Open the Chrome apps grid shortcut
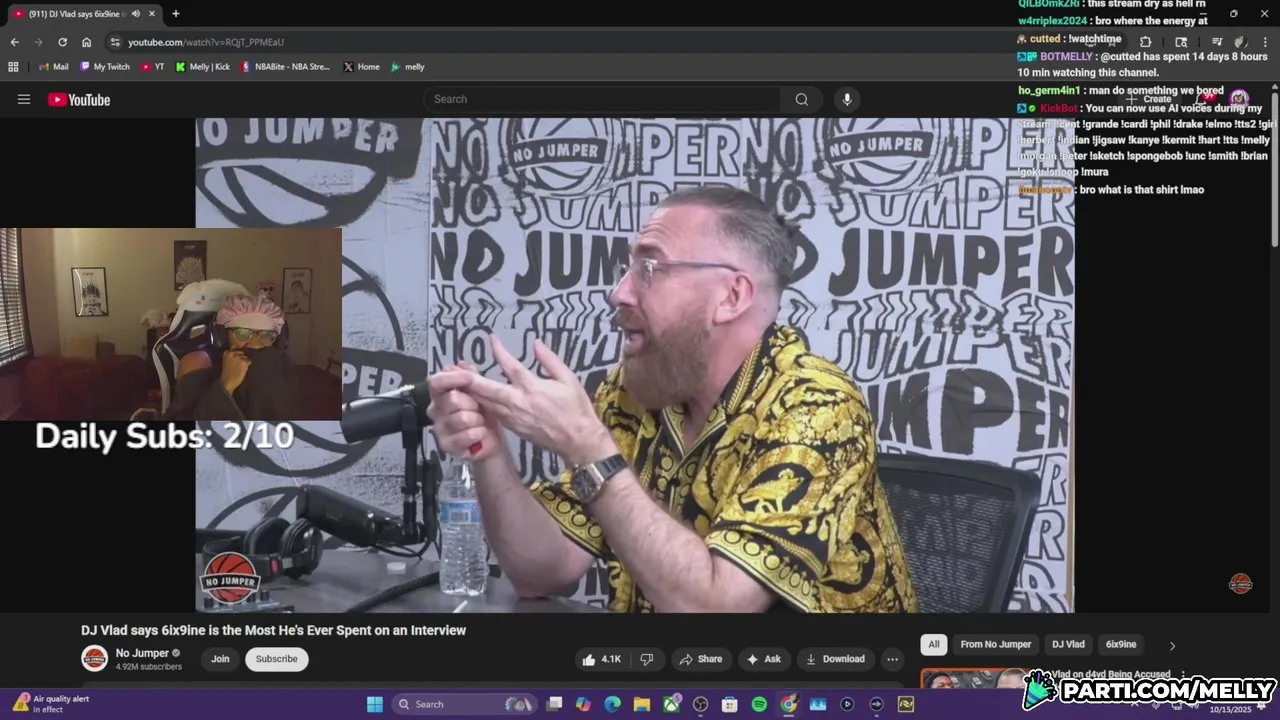The height and width of the screenshot is (720, 1280). (13, 67)
